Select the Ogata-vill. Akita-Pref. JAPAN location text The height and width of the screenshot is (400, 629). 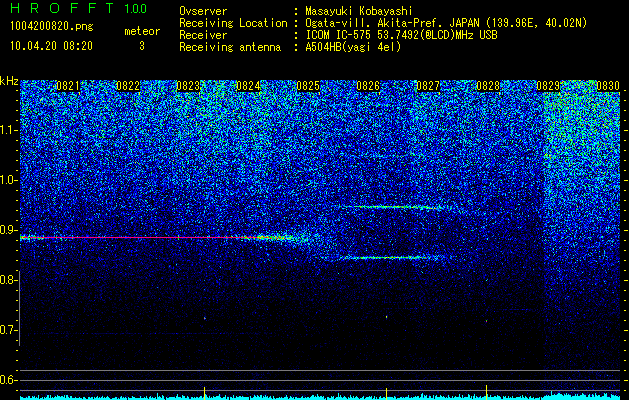tap(446, 23)
